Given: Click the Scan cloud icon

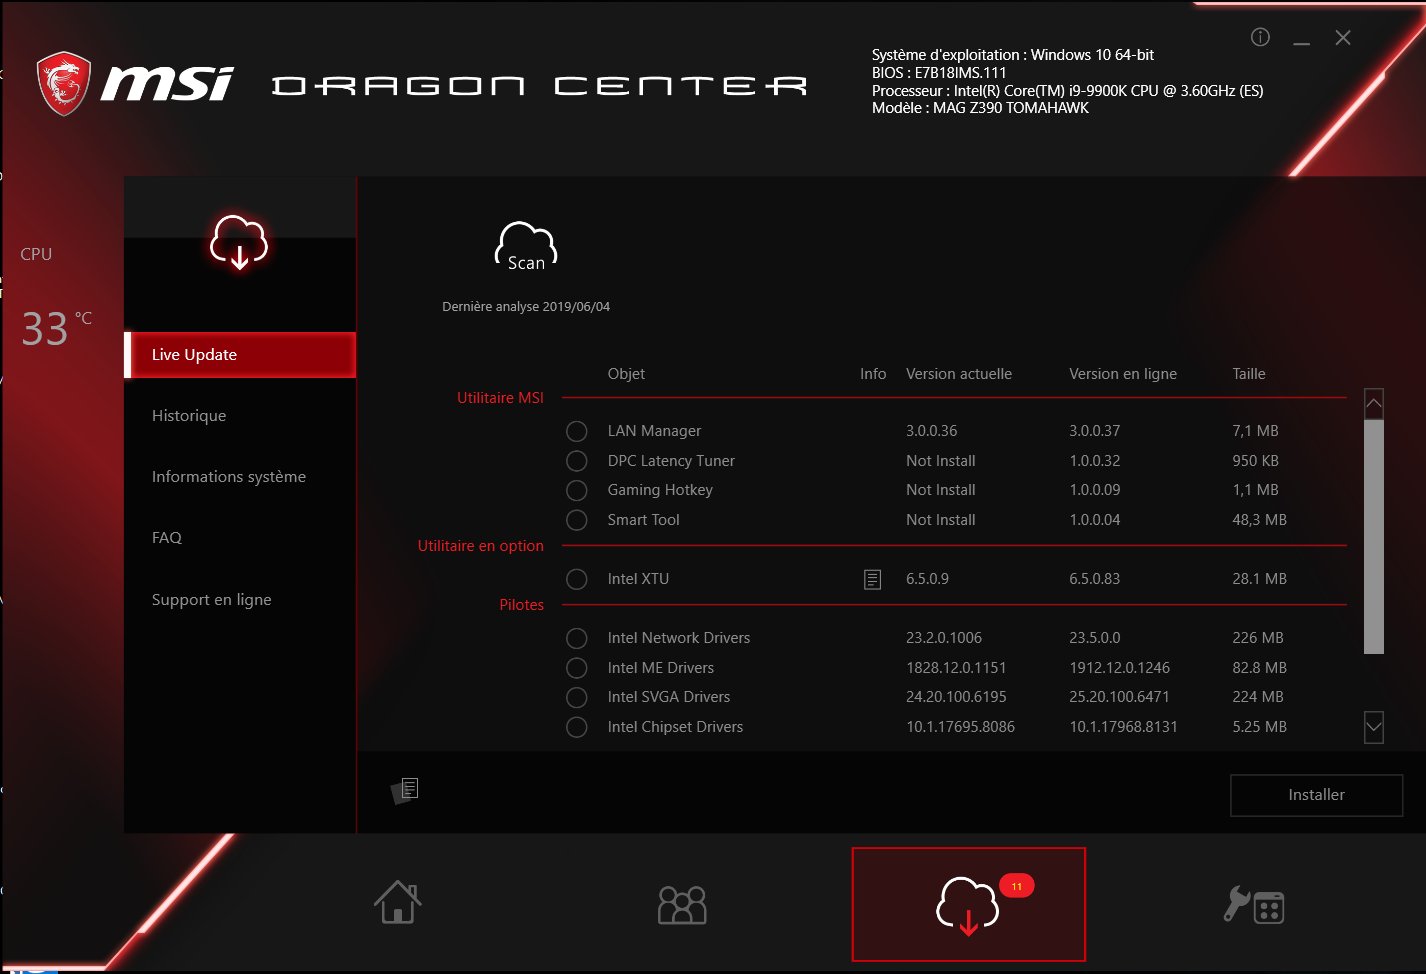Looking at the screenshot, I should (526, 248).
